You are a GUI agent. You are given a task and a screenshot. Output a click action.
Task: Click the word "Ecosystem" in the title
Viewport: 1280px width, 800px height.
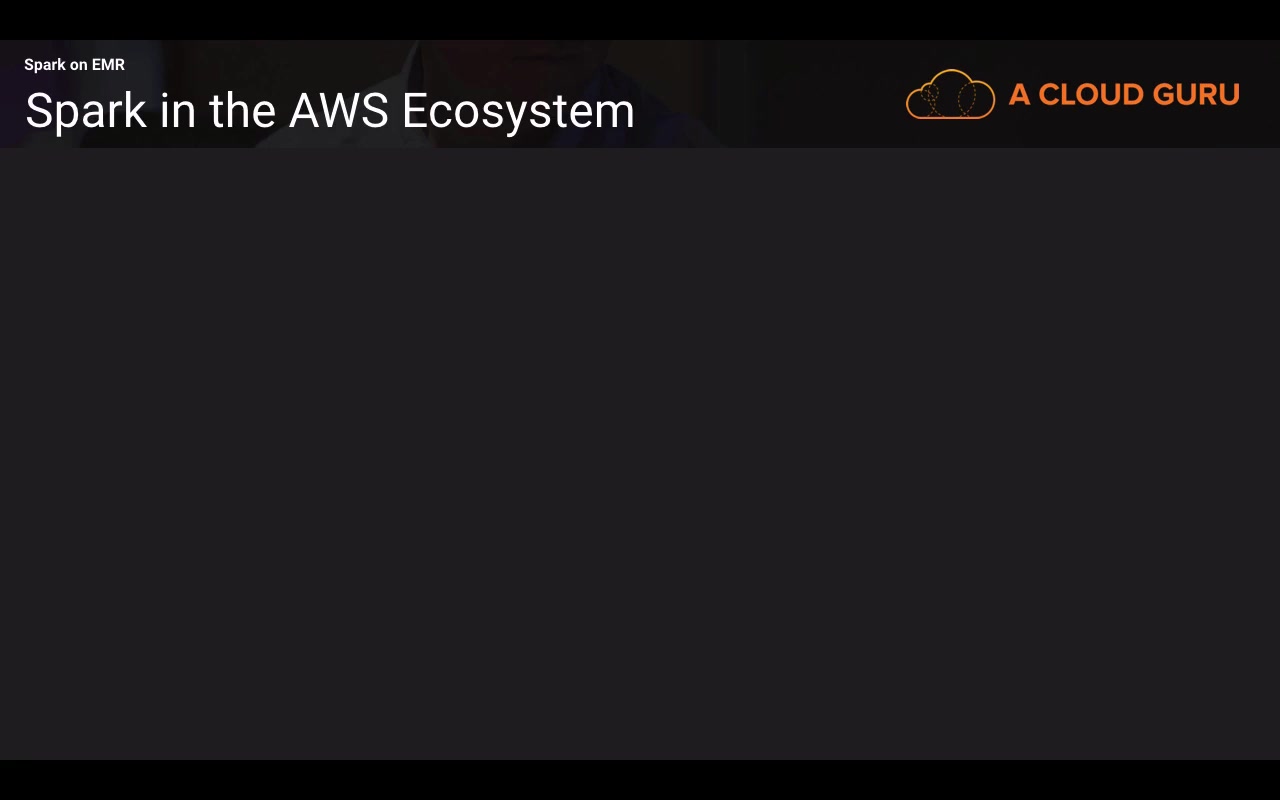(518, 111)
